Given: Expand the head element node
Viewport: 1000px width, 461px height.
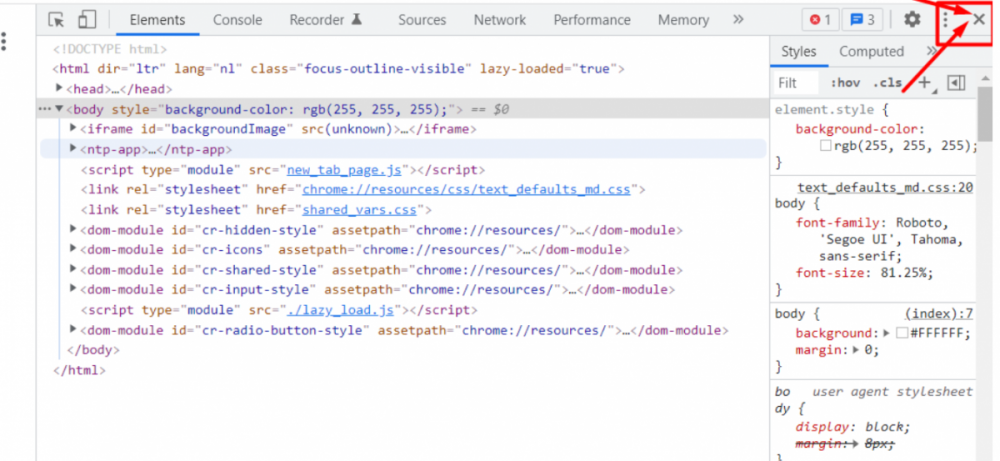Looking at the screenshot, I should [x=59, y=89].
